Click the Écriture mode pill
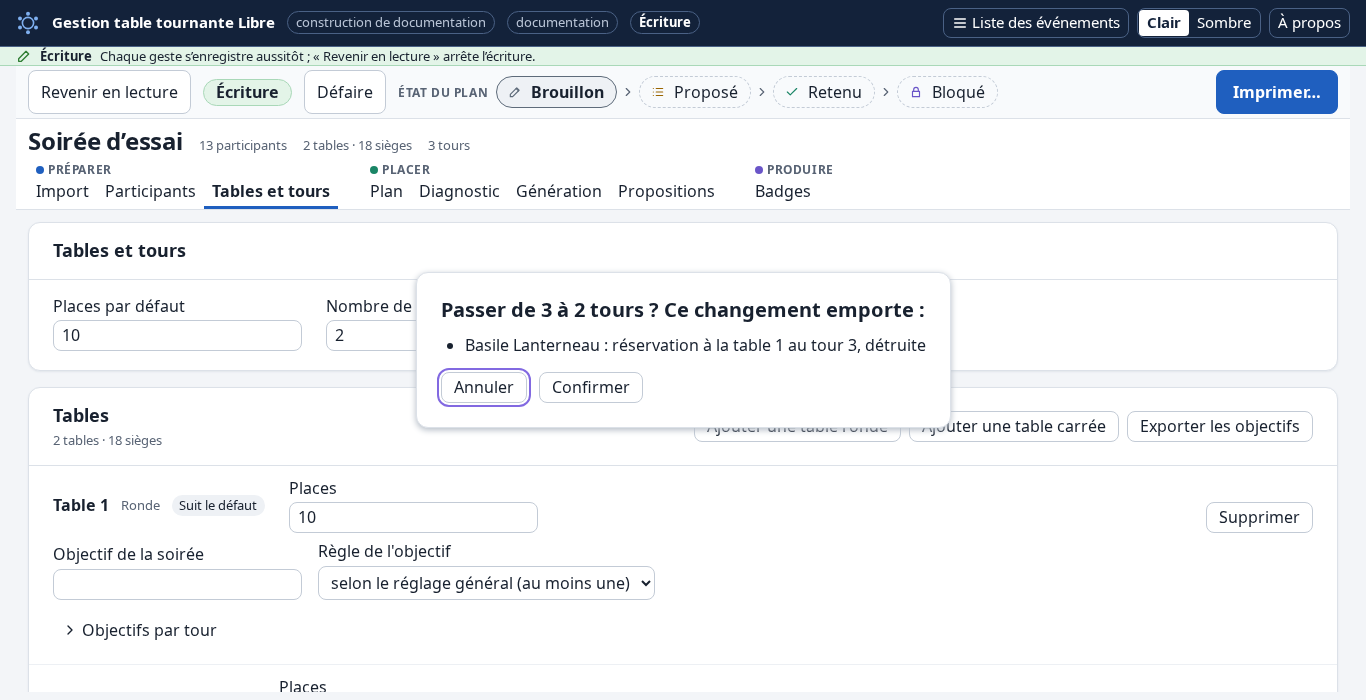The width and height of the screenshot is (1366, 700). tap(247, 92)
